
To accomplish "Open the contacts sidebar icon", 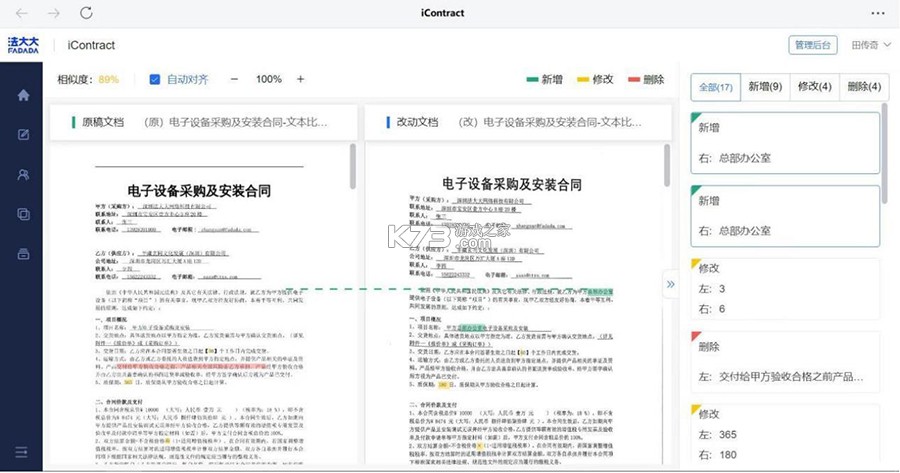I will click(23, 175).
